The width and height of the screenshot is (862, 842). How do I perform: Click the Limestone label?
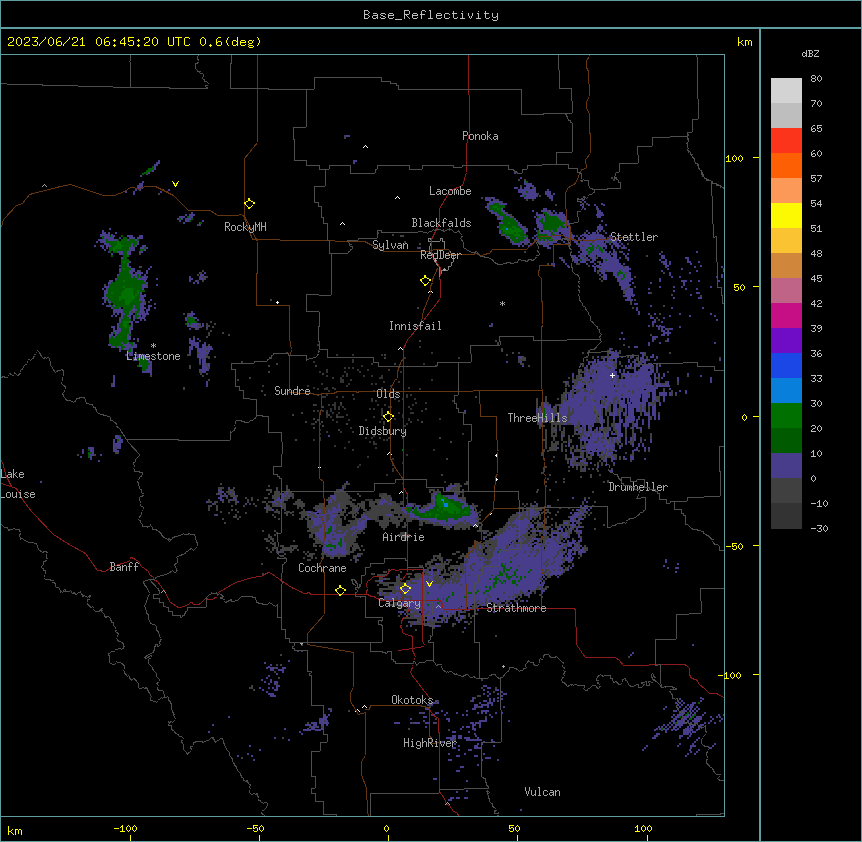153,356
